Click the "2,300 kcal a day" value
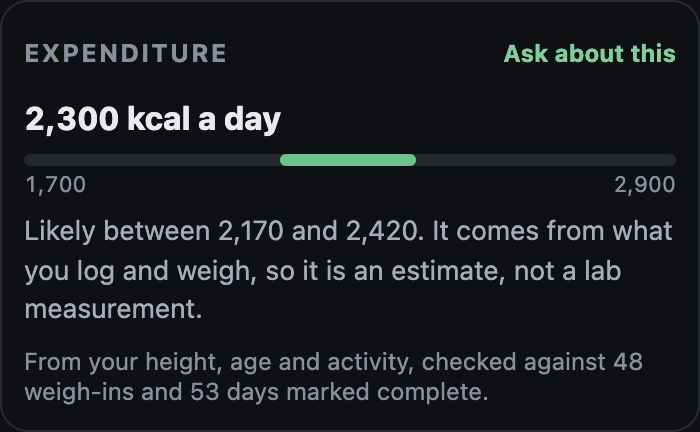The width and height of the screenshot is (700, 432). [153, 119]
